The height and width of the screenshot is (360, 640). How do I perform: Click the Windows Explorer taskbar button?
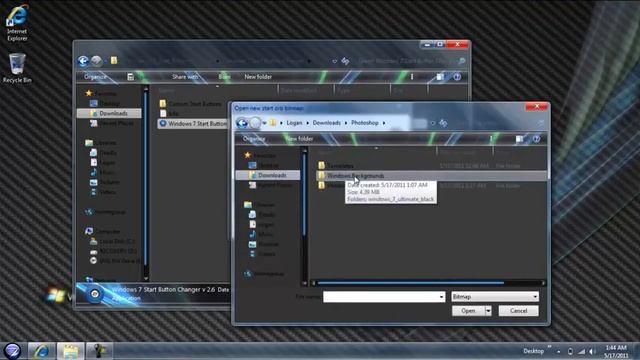click(71, 351)
